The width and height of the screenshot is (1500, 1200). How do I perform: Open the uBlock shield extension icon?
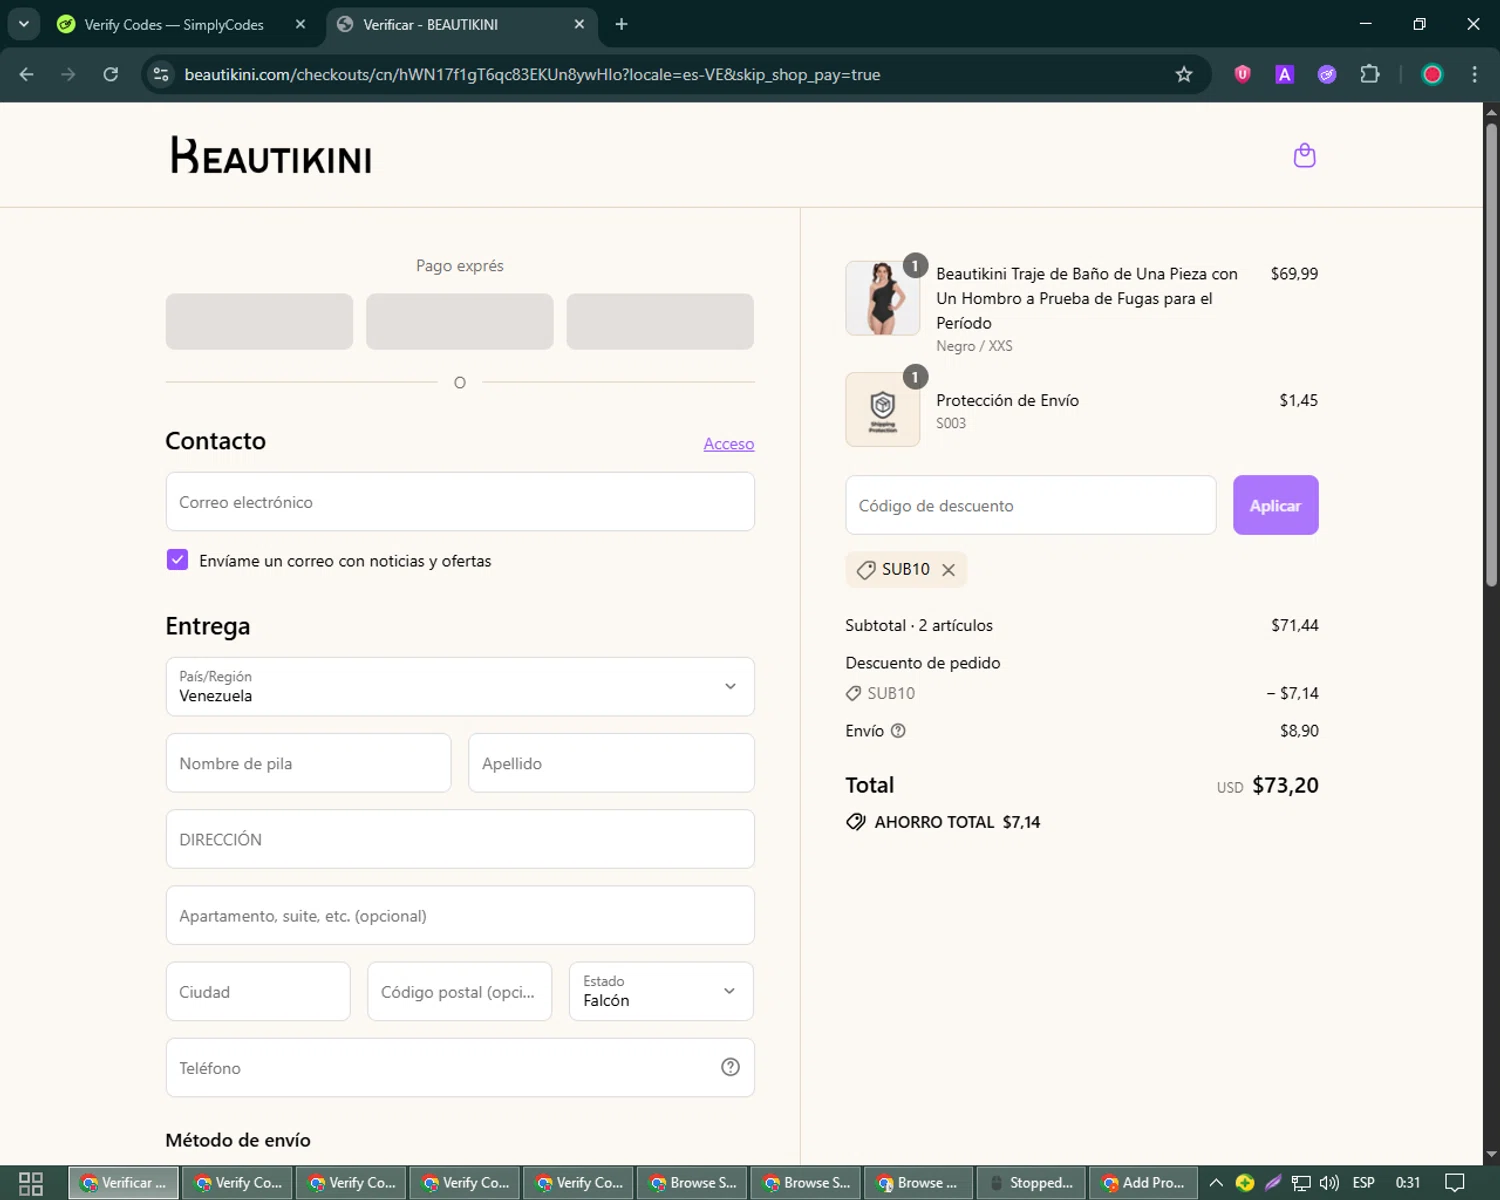click(1242, 75)
